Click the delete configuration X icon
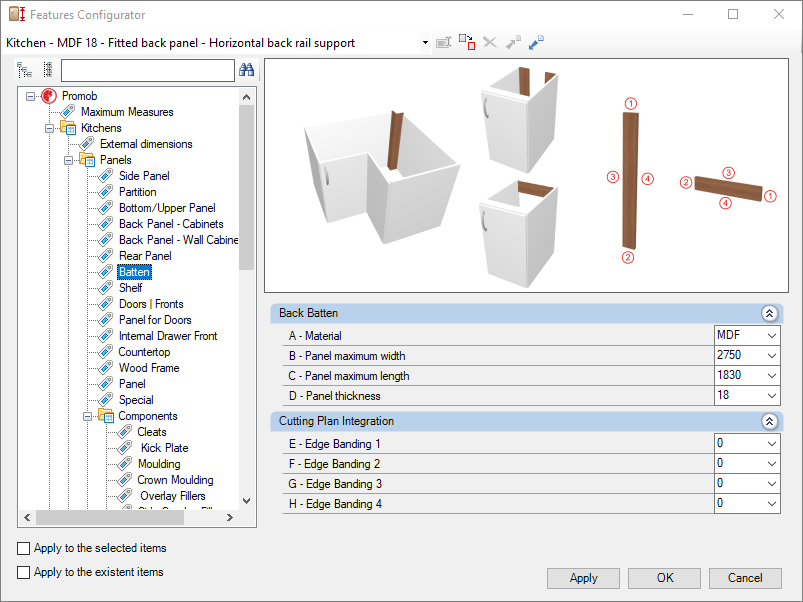 click(x=490, y=42)
